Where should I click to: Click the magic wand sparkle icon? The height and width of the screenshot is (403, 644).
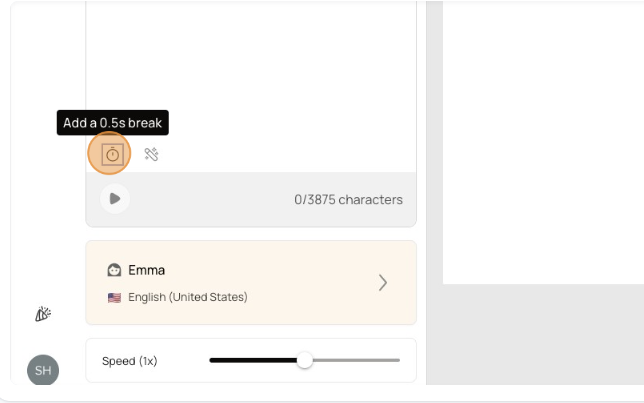(152, 154)
